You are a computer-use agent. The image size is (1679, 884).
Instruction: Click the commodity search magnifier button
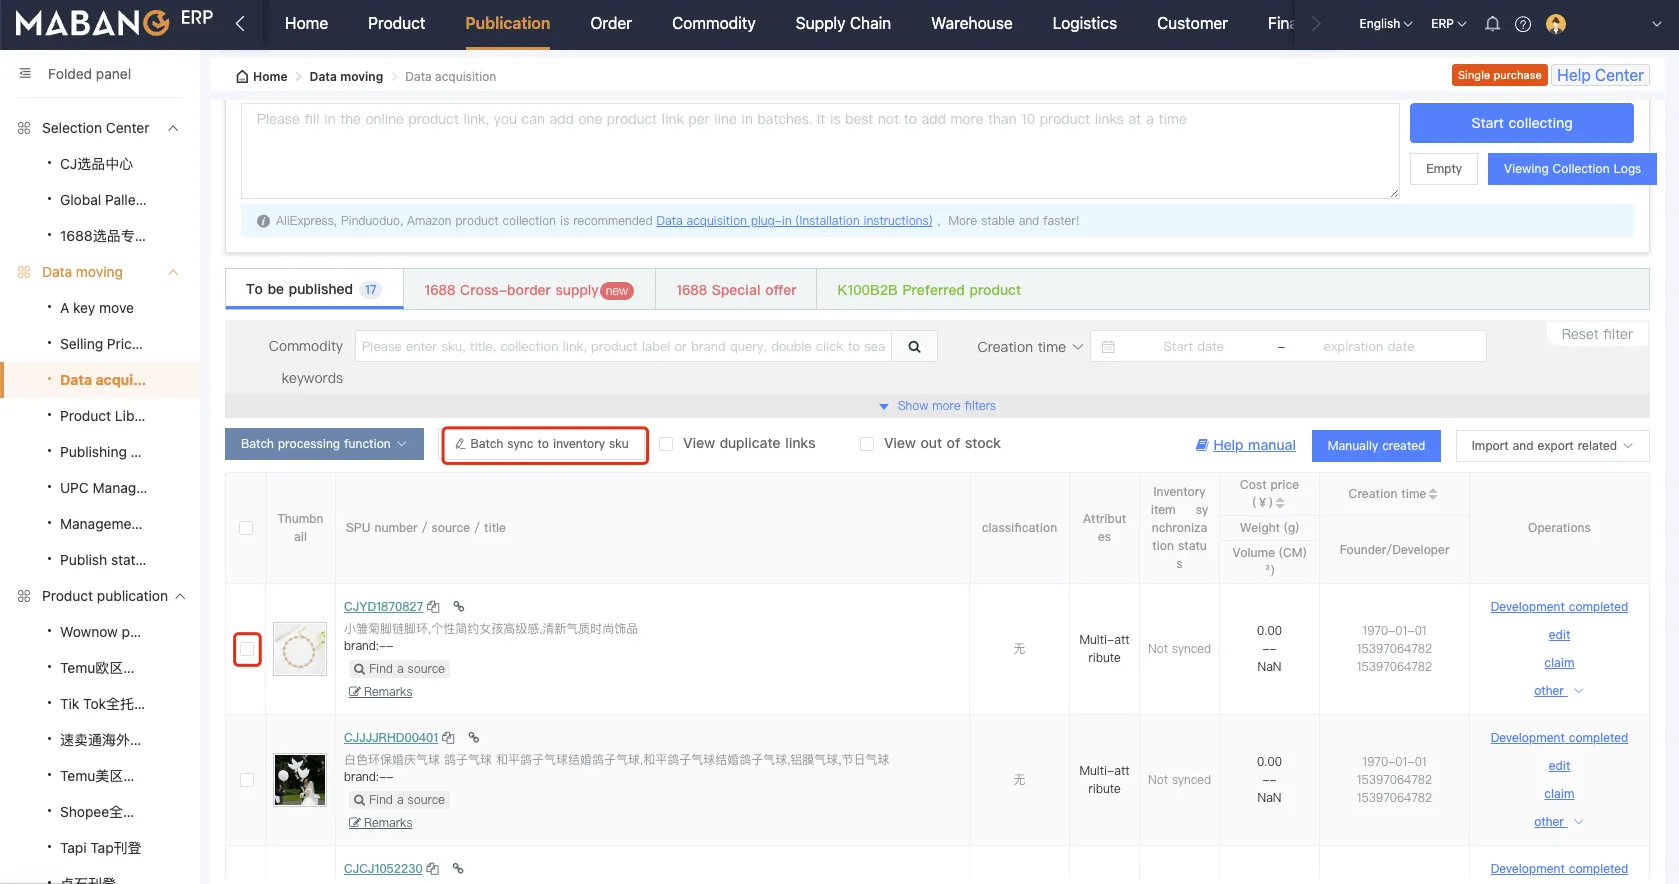pyautogui.click(x=914, y=347)
